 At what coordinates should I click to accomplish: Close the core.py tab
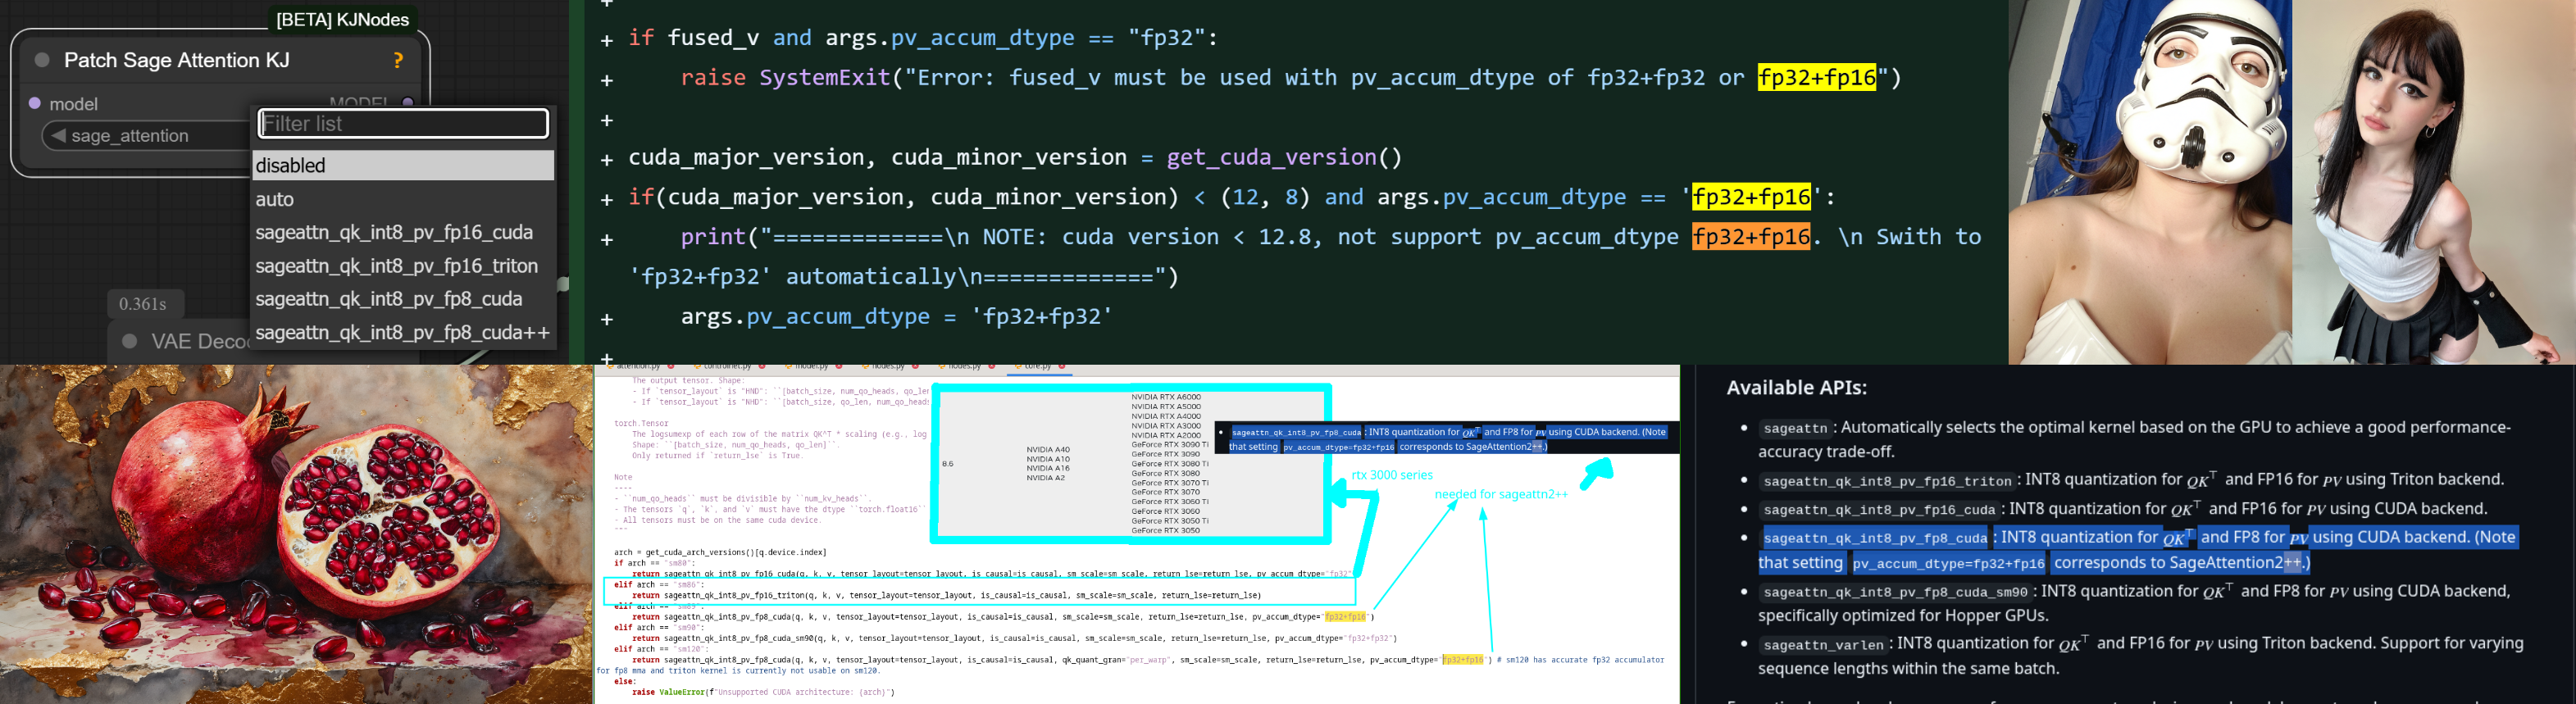click(x=1062, y=366)
